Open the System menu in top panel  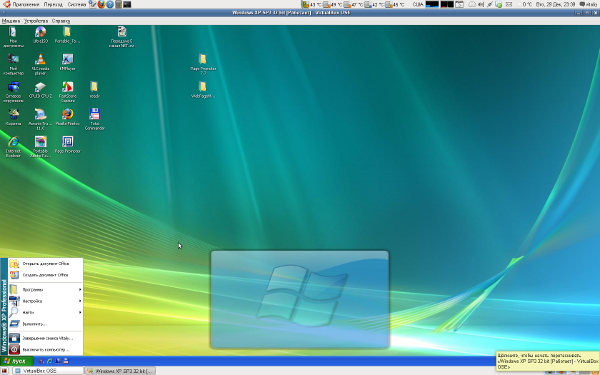coord(77,4)
